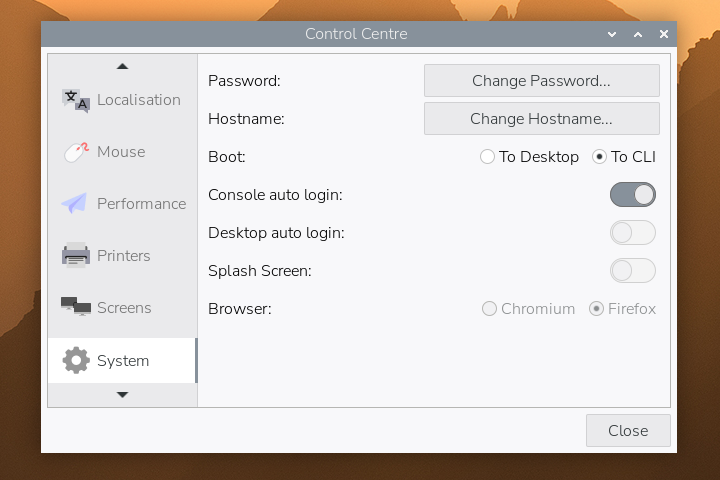Screen dimensions: 720x480
Task: Click the Change Password button
Action: click(542, 81)
